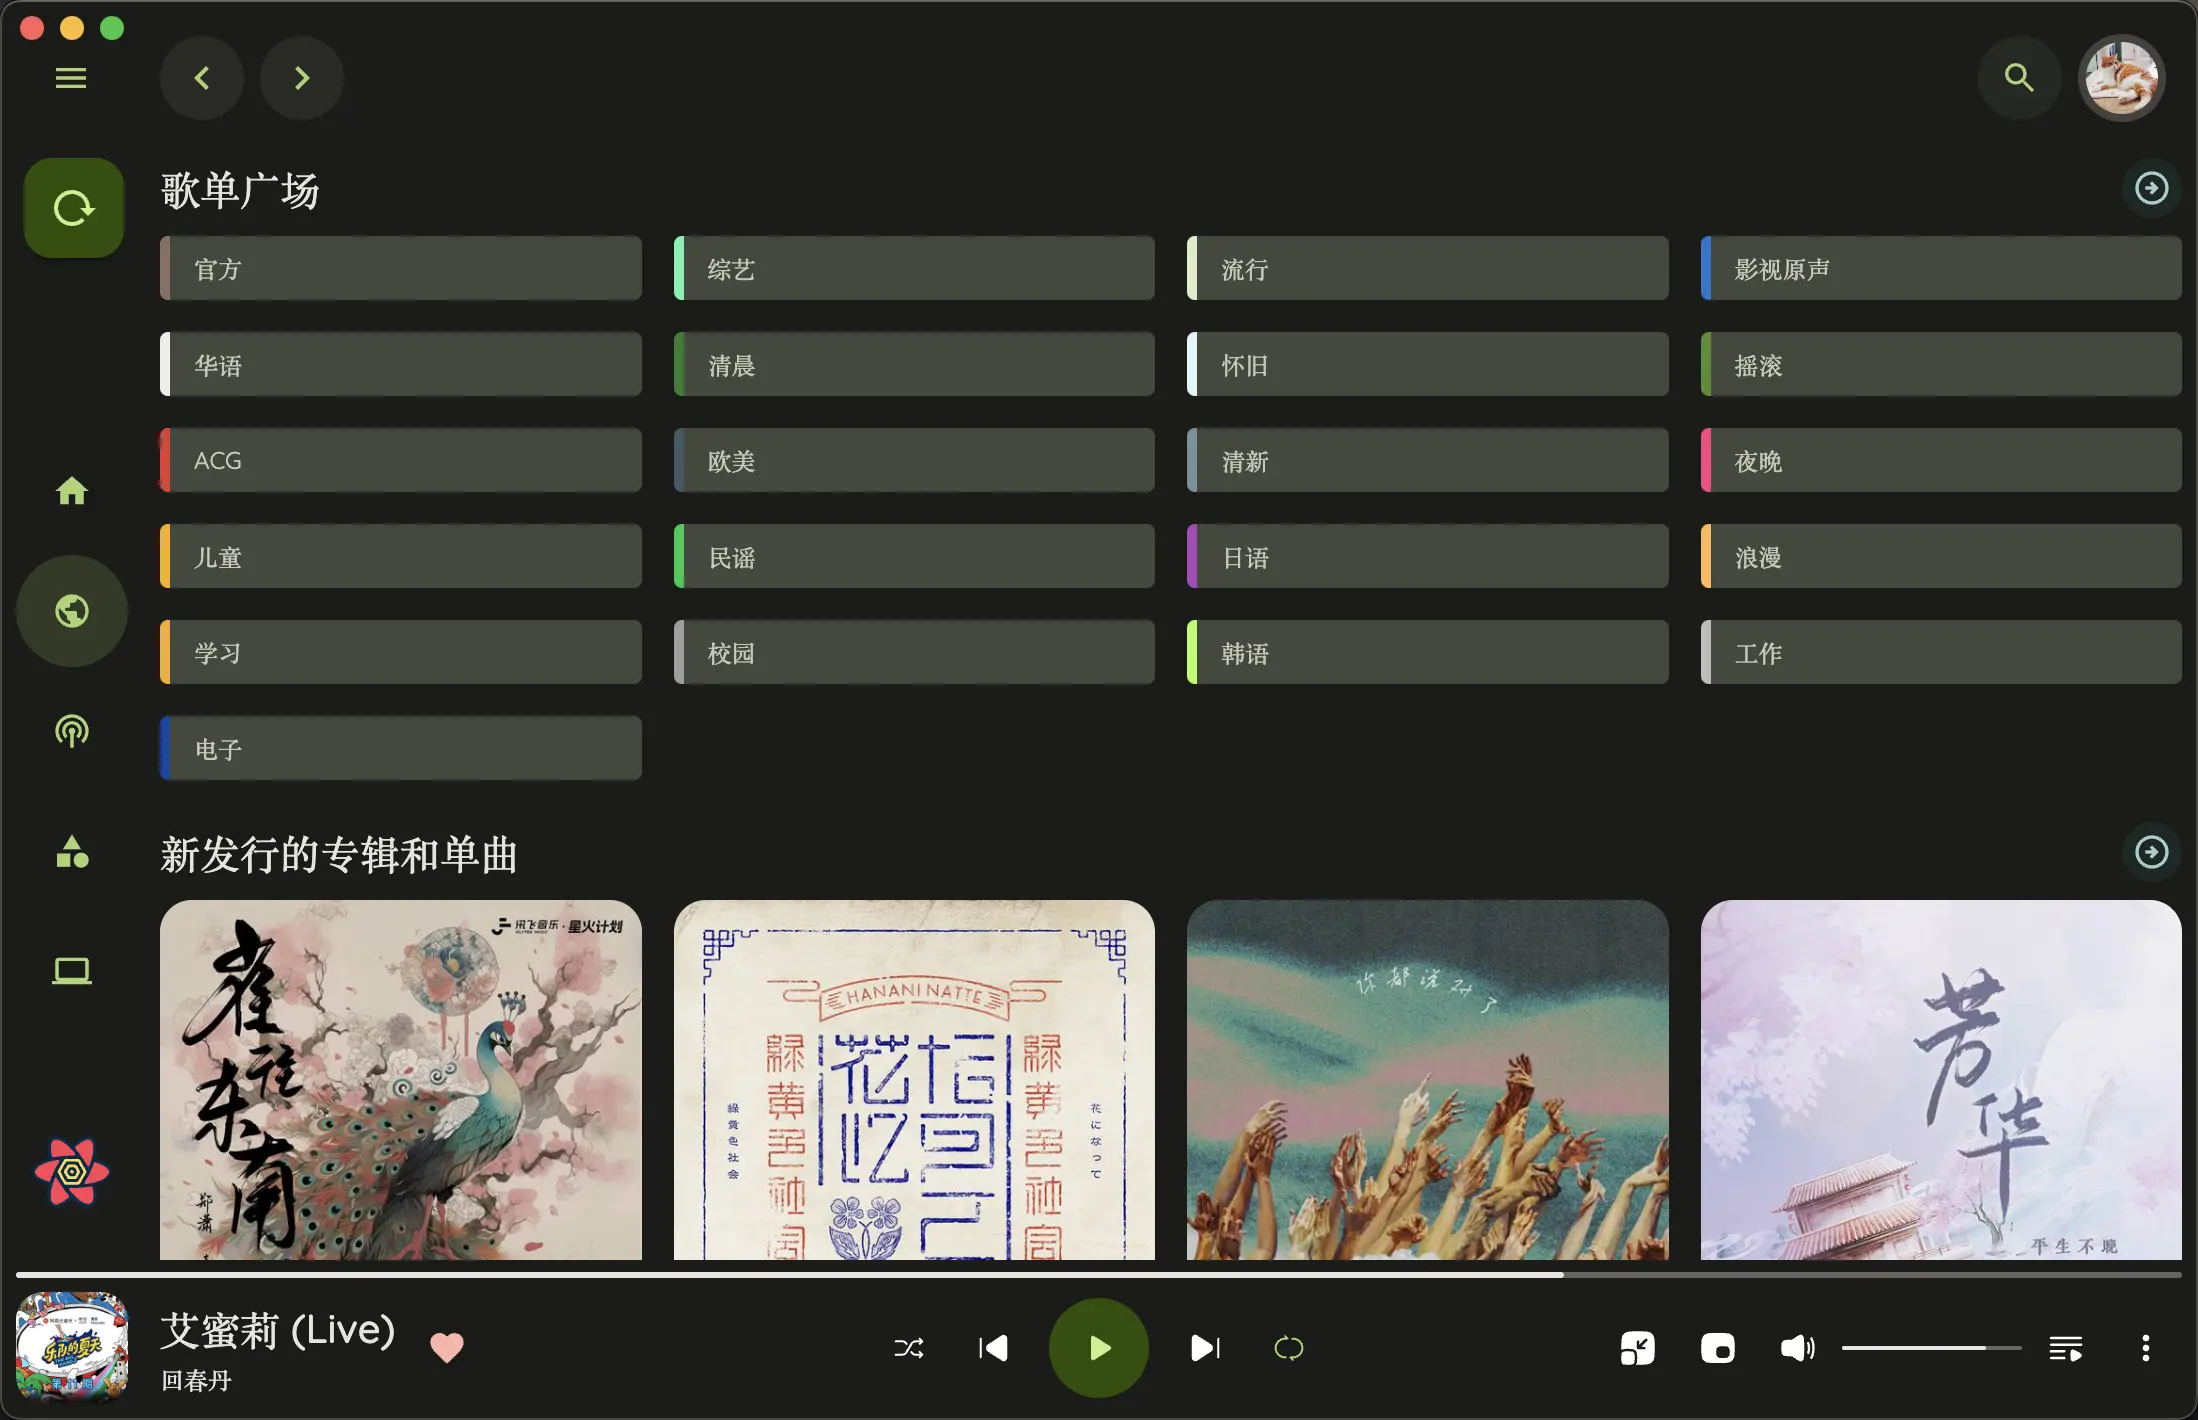Open plugin settings via the flower icon

click(x=72, y=1172)
